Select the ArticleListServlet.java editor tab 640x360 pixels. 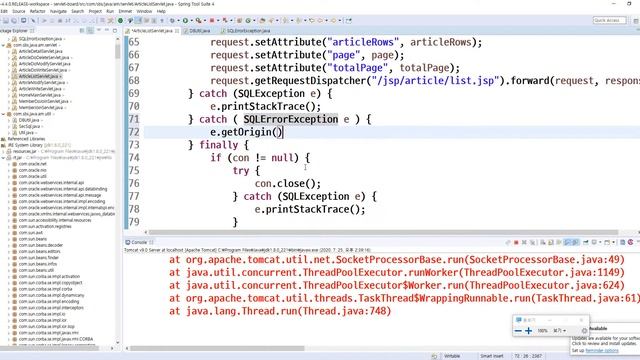coord(153,31)
